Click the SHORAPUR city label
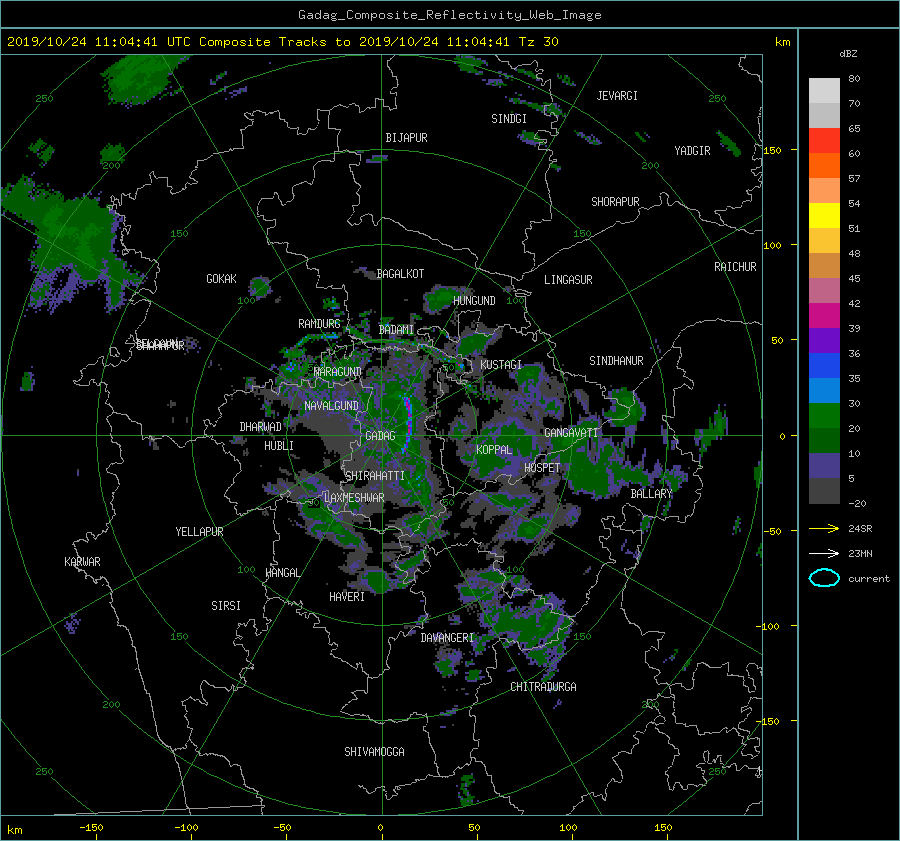Image resolution: width=900 pixels, height=841 pixels. click(615, 201)
